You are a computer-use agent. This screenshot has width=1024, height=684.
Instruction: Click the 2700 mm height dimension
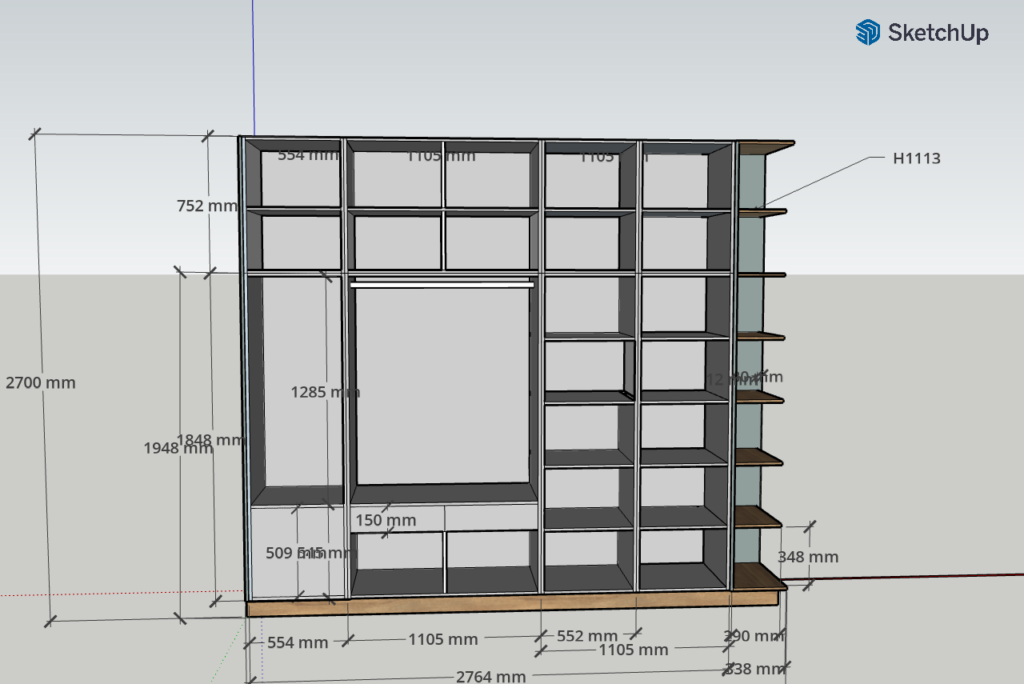click(x=40, y=382)
